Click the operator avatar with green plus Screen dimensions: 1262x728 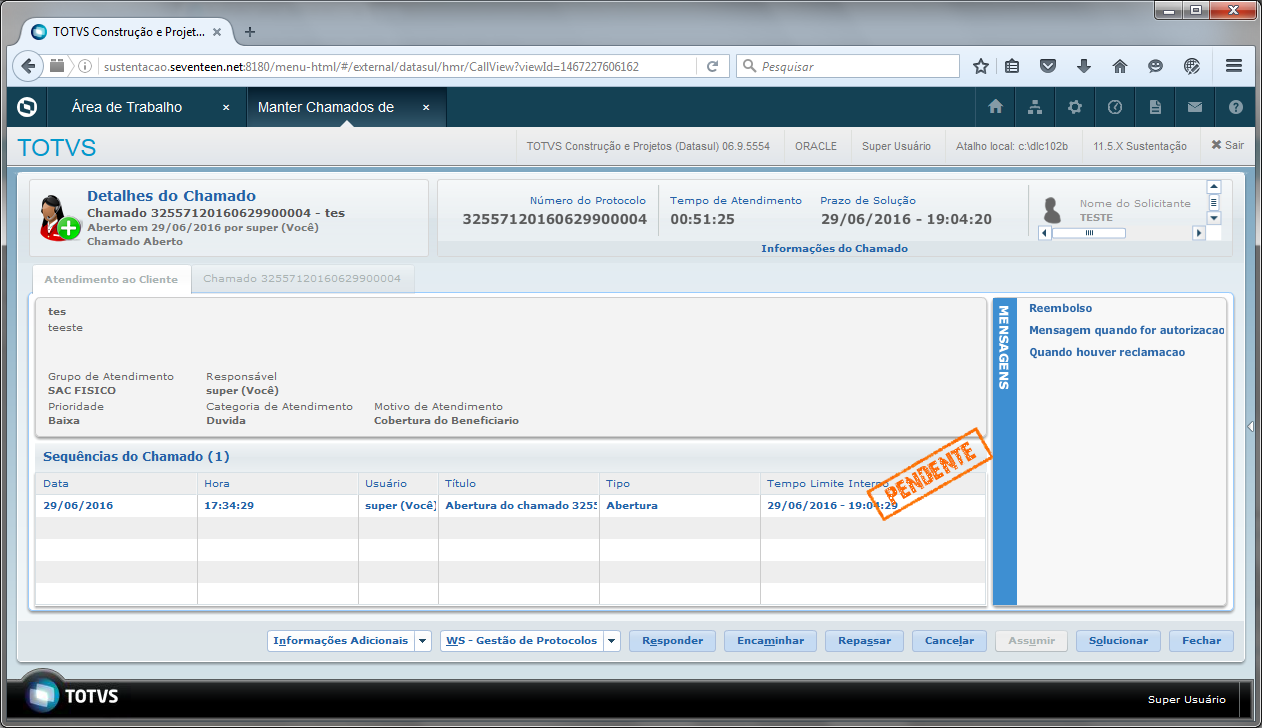[x=58, y=216]
